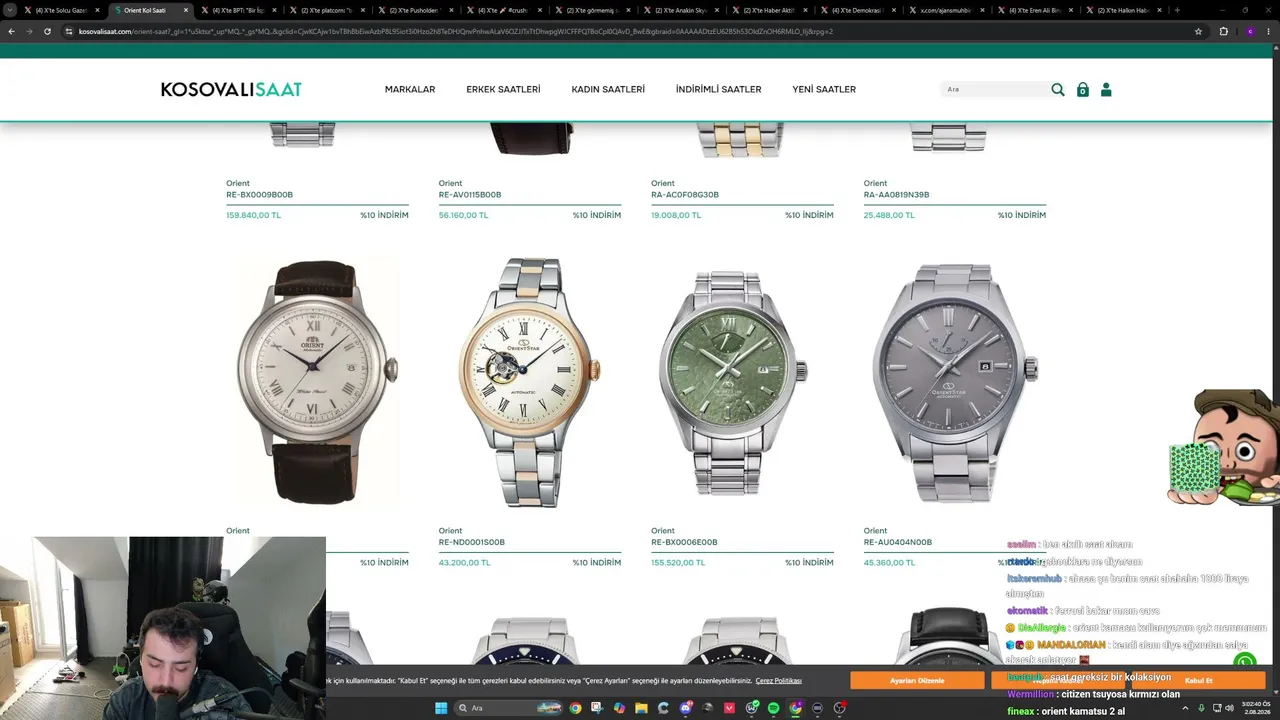
Task: Close the Orient Kol Saati tab
Action: [x=185, y=10]
